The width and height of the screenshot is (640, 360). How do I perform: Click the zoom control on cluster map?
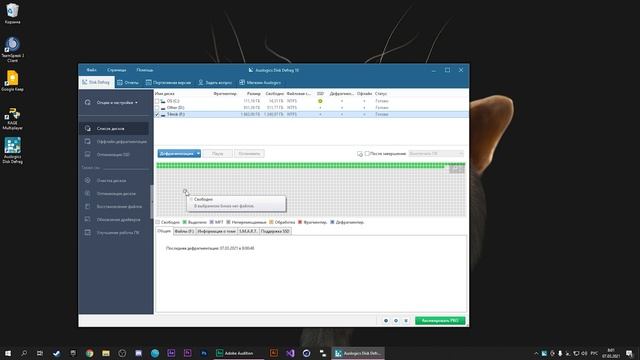457,169
